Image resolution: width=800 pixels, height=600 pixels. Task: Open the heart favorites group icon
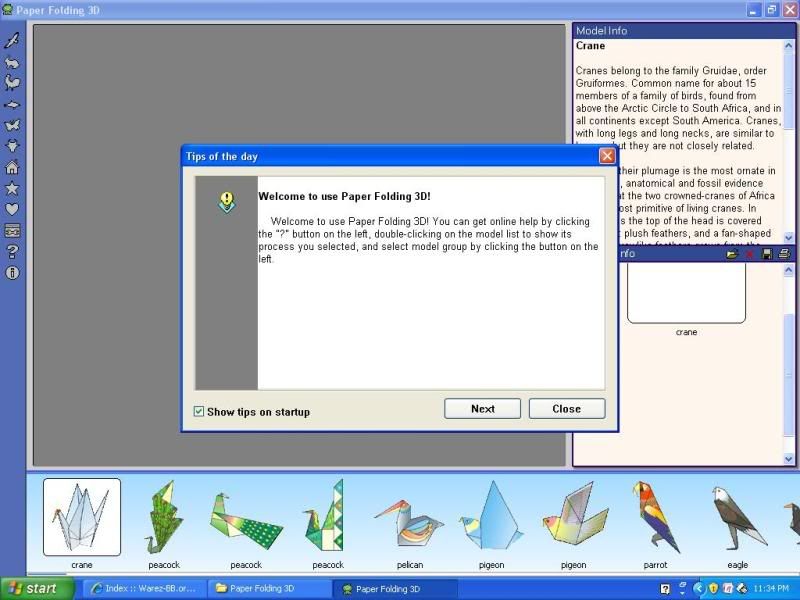tap(12, 209)
